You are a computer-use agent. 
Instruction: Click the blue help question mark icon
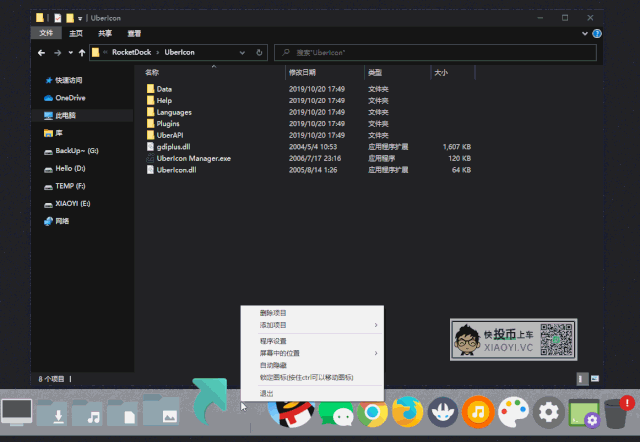(x=597, y=33)
